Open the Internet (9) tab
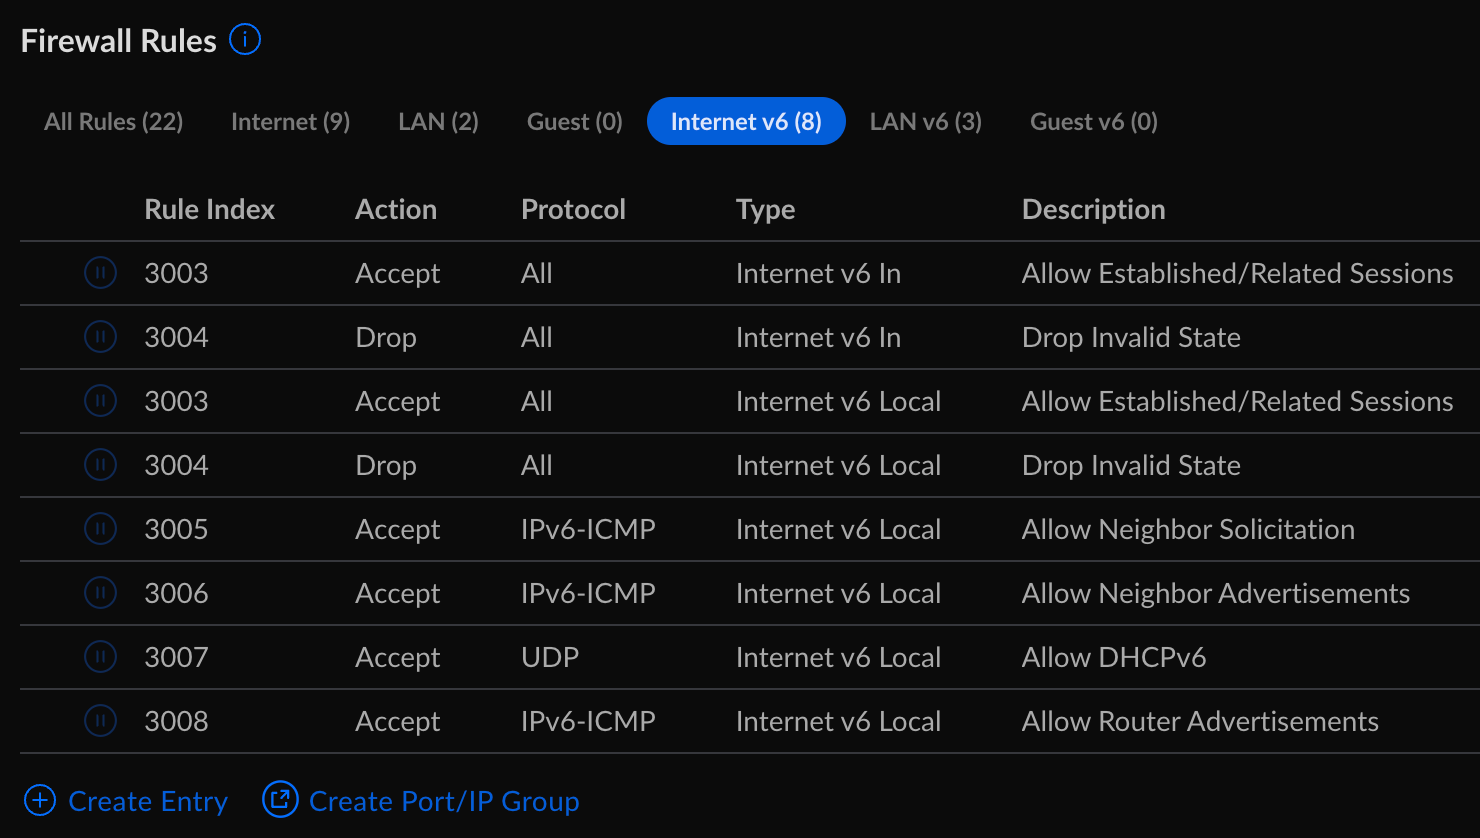Viewport: 1480px width, 838px height. (291, 122)
